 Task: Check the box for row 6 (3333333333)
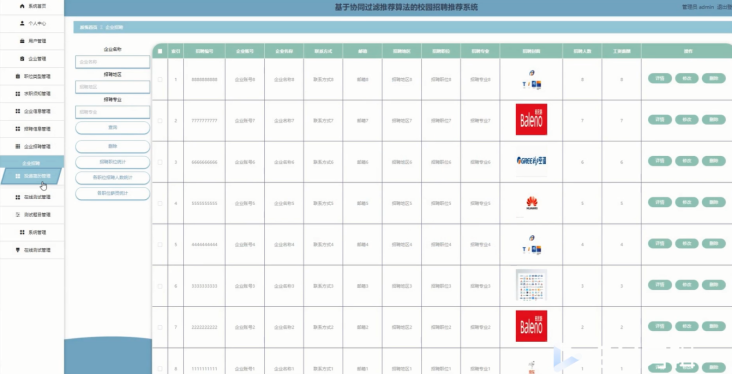(160, 286)
